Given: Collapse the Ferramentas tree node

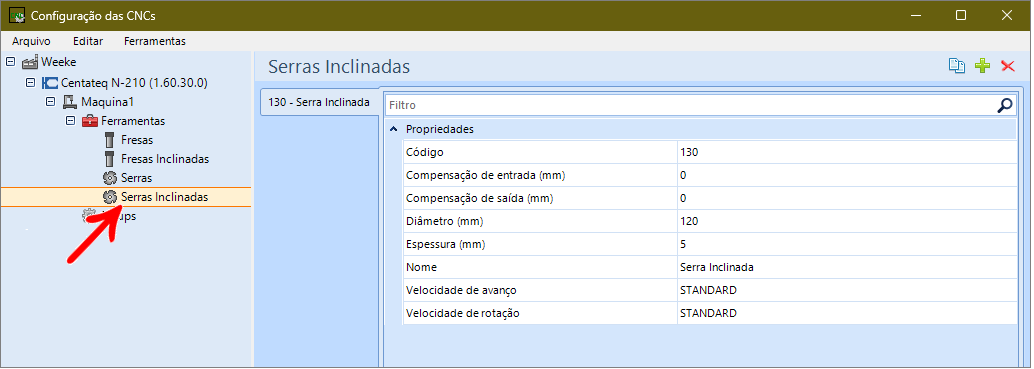Looking at the screenshot, I should click(x=70, y=121).
